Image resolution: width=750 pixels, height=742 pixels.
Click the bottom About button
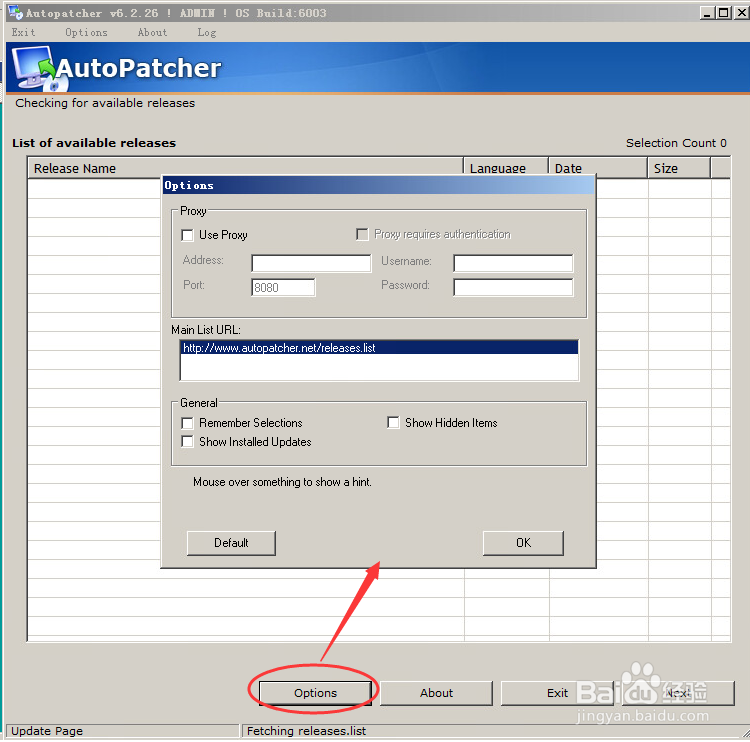click(436, 693)
